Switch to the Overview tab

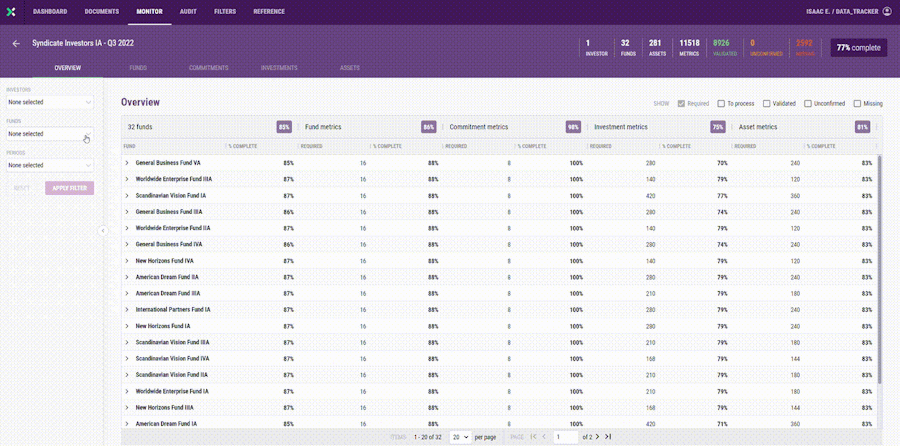point(68,68)
